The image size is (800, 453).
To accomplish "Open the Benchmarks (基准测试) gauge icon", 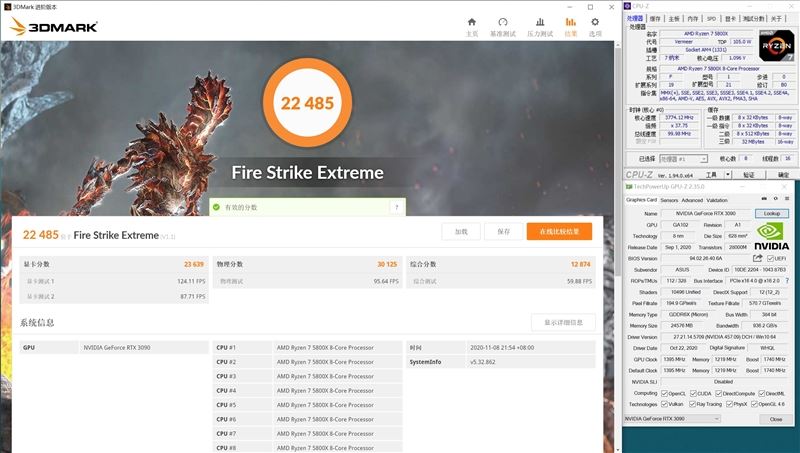I will (x=503, y=22).
